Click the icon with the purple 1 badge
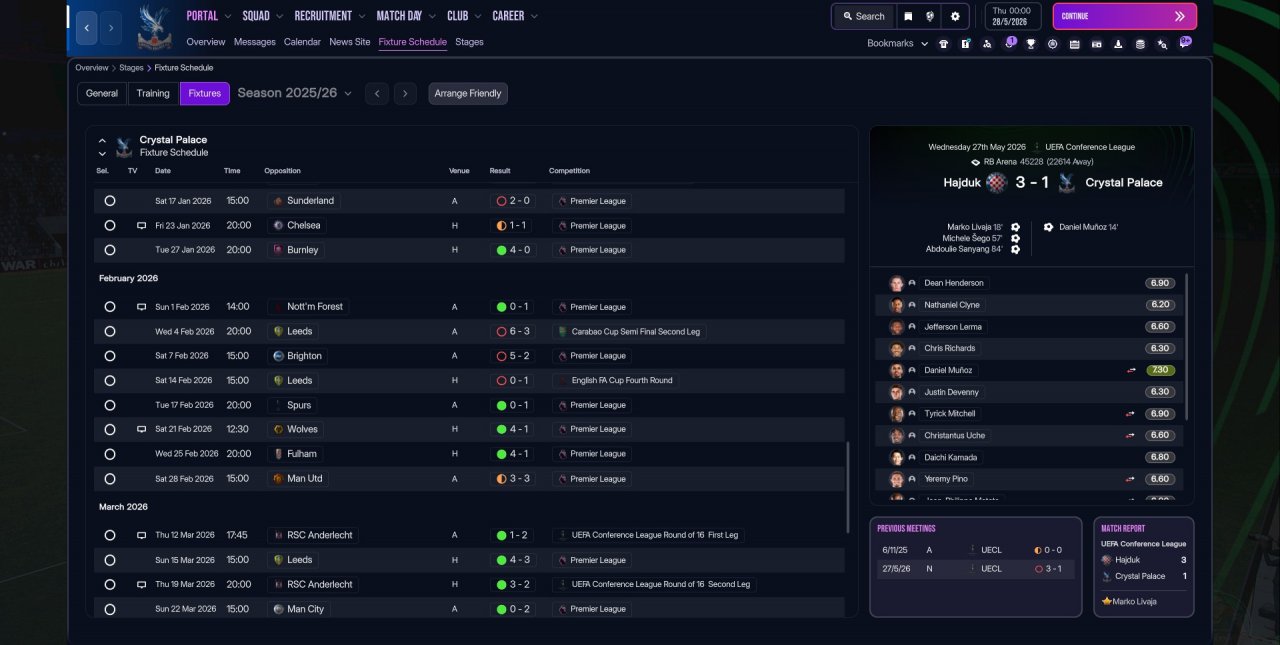Screen dimensions: 1280x645 click(1009, 43)
